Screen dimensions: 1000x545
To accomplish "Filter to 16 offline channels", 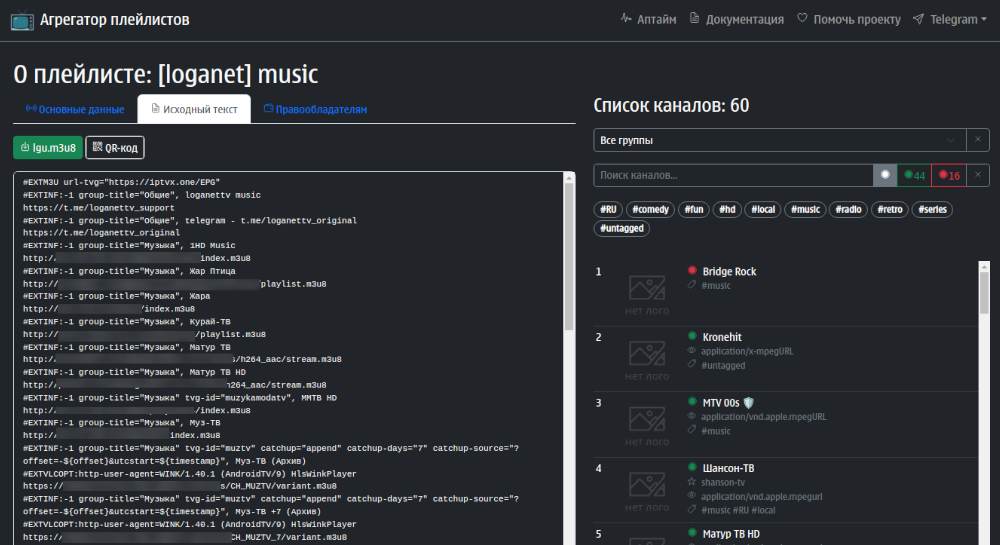I will [949, 175].
